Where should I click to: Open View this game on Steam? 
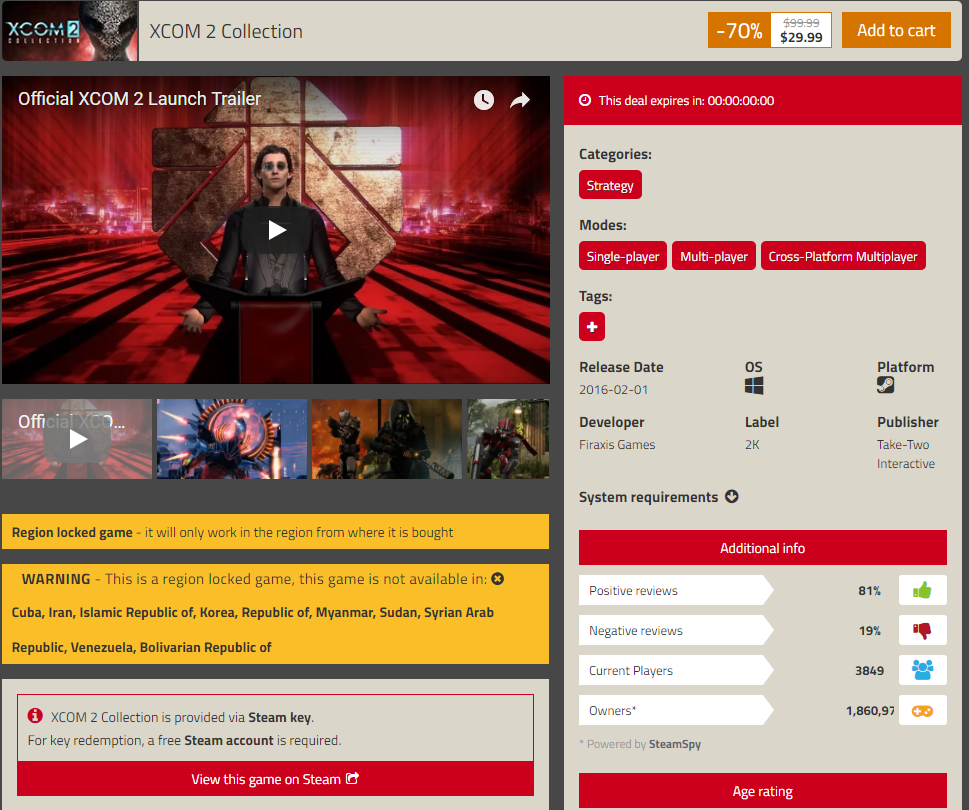tap(275, 779)
